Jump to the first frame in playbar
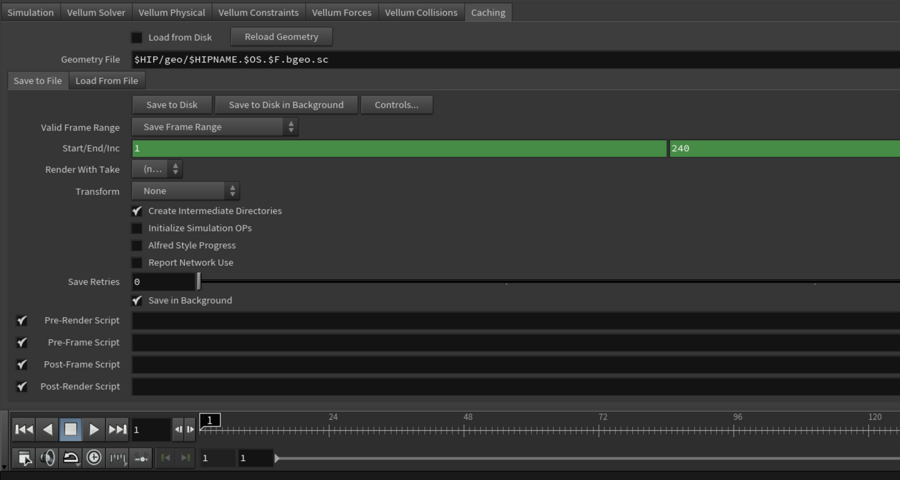The image size is (900, 480). (x=24, y=429)
